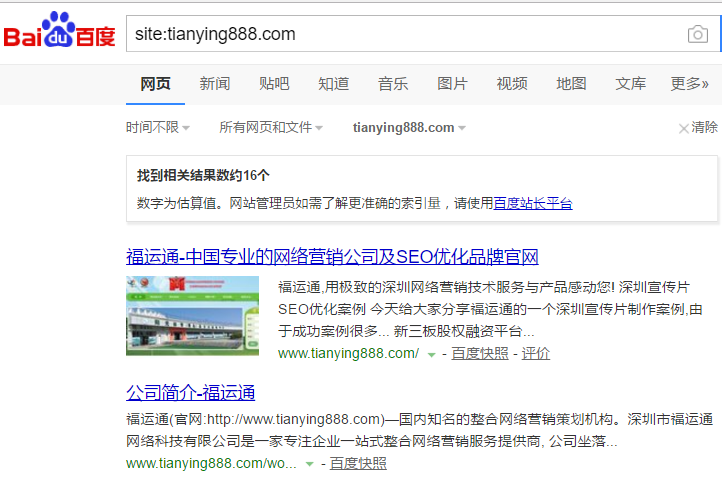This screenshot has height=480, width=722.
Task: Expand the tianying888.com site filter
Action: [409, 128]
